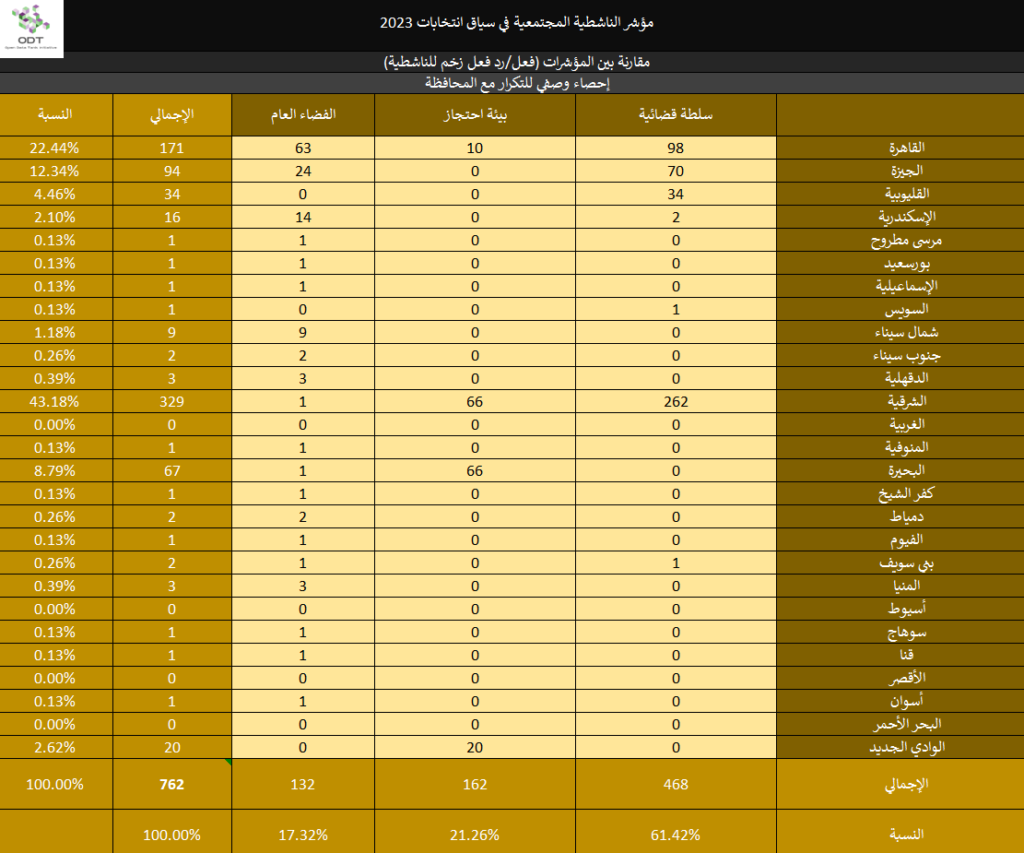This screenshot has width=1024, height=853.
Task: Click the النسبة column header at the top
Action: pyautogui.click(x=55, y=114)
